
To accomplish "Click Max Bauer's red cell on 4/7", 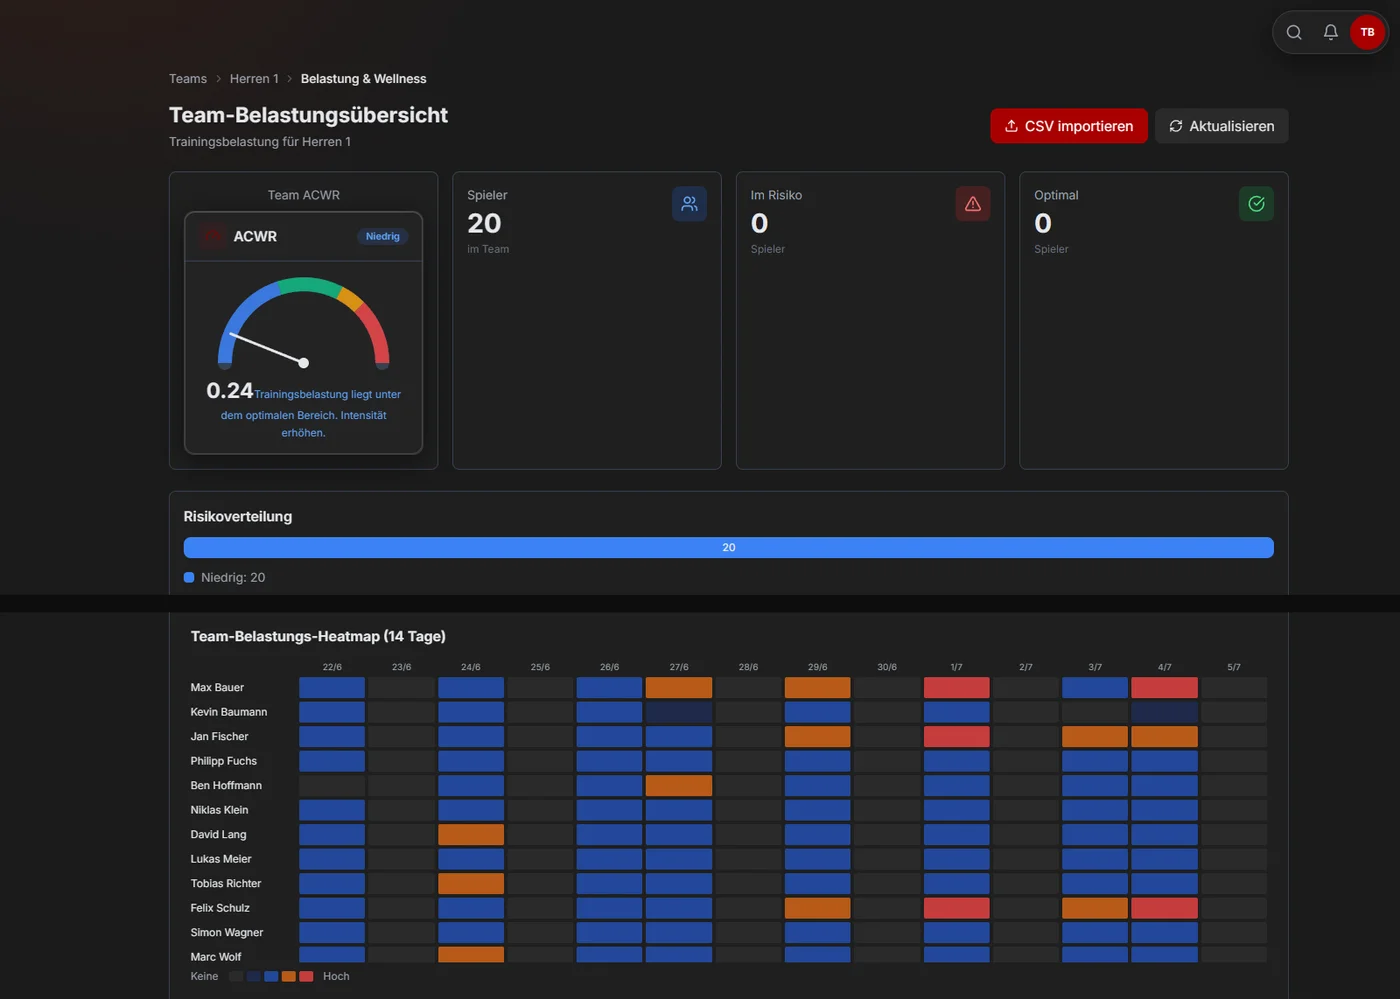I will pyautogui.click(x=1164, y=688).
